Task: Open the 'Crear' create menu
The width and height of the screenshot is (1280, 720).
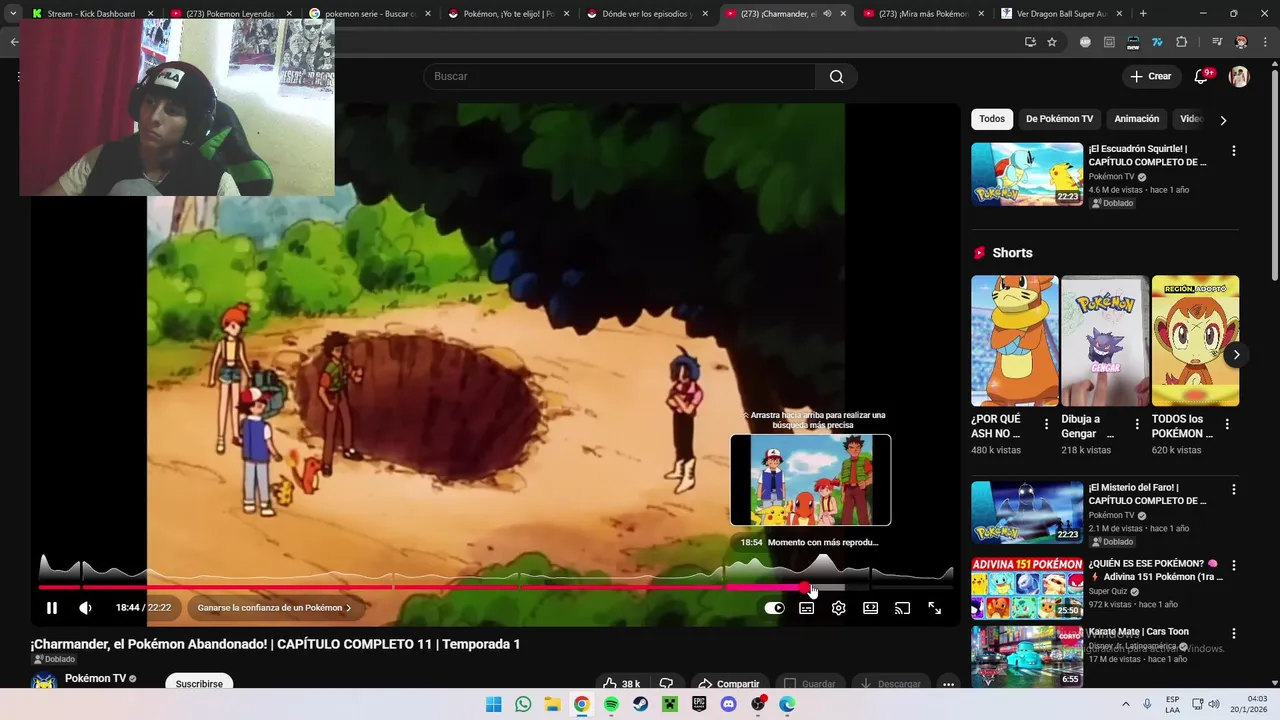Action: pyautogui.click(x=1151, y=76)
